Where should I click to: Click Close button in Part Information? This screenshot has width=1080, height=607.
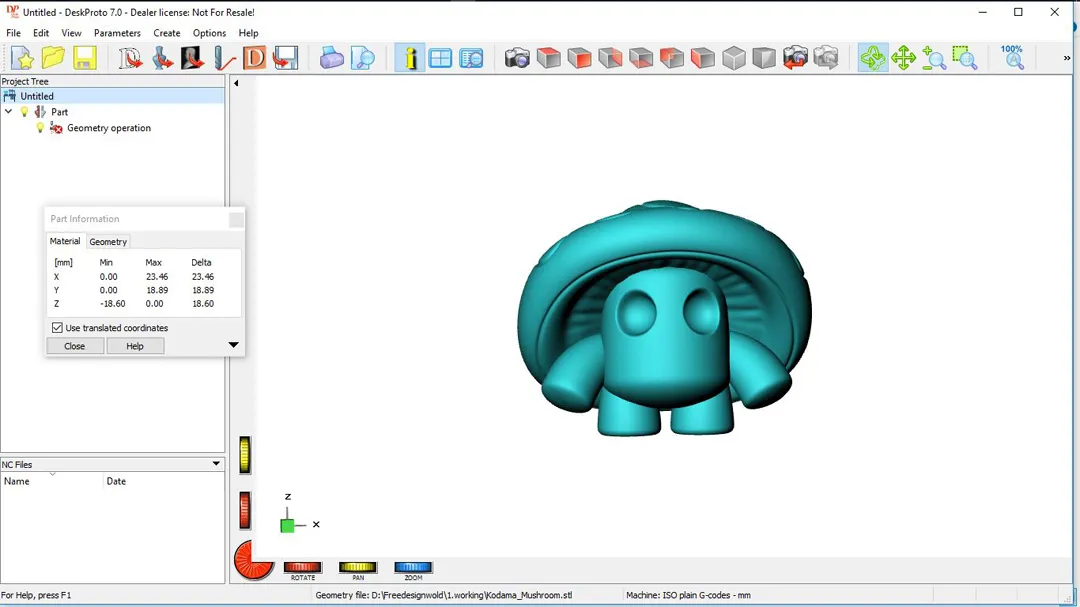coord(74,346)
